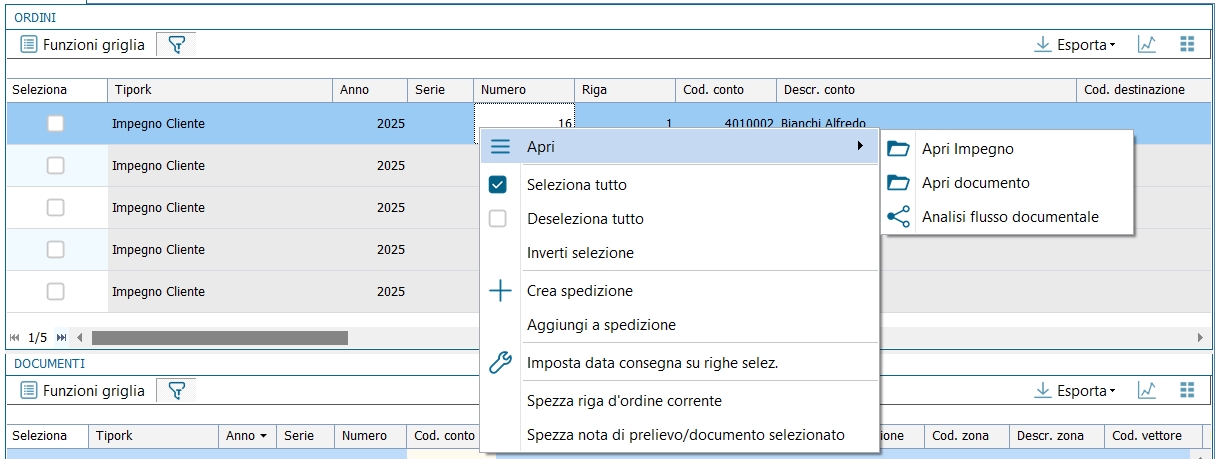Click the filter funnel icon in ORDINI toolbar
This screenshot has width=1219, height=459.
(x=177, y=45)
